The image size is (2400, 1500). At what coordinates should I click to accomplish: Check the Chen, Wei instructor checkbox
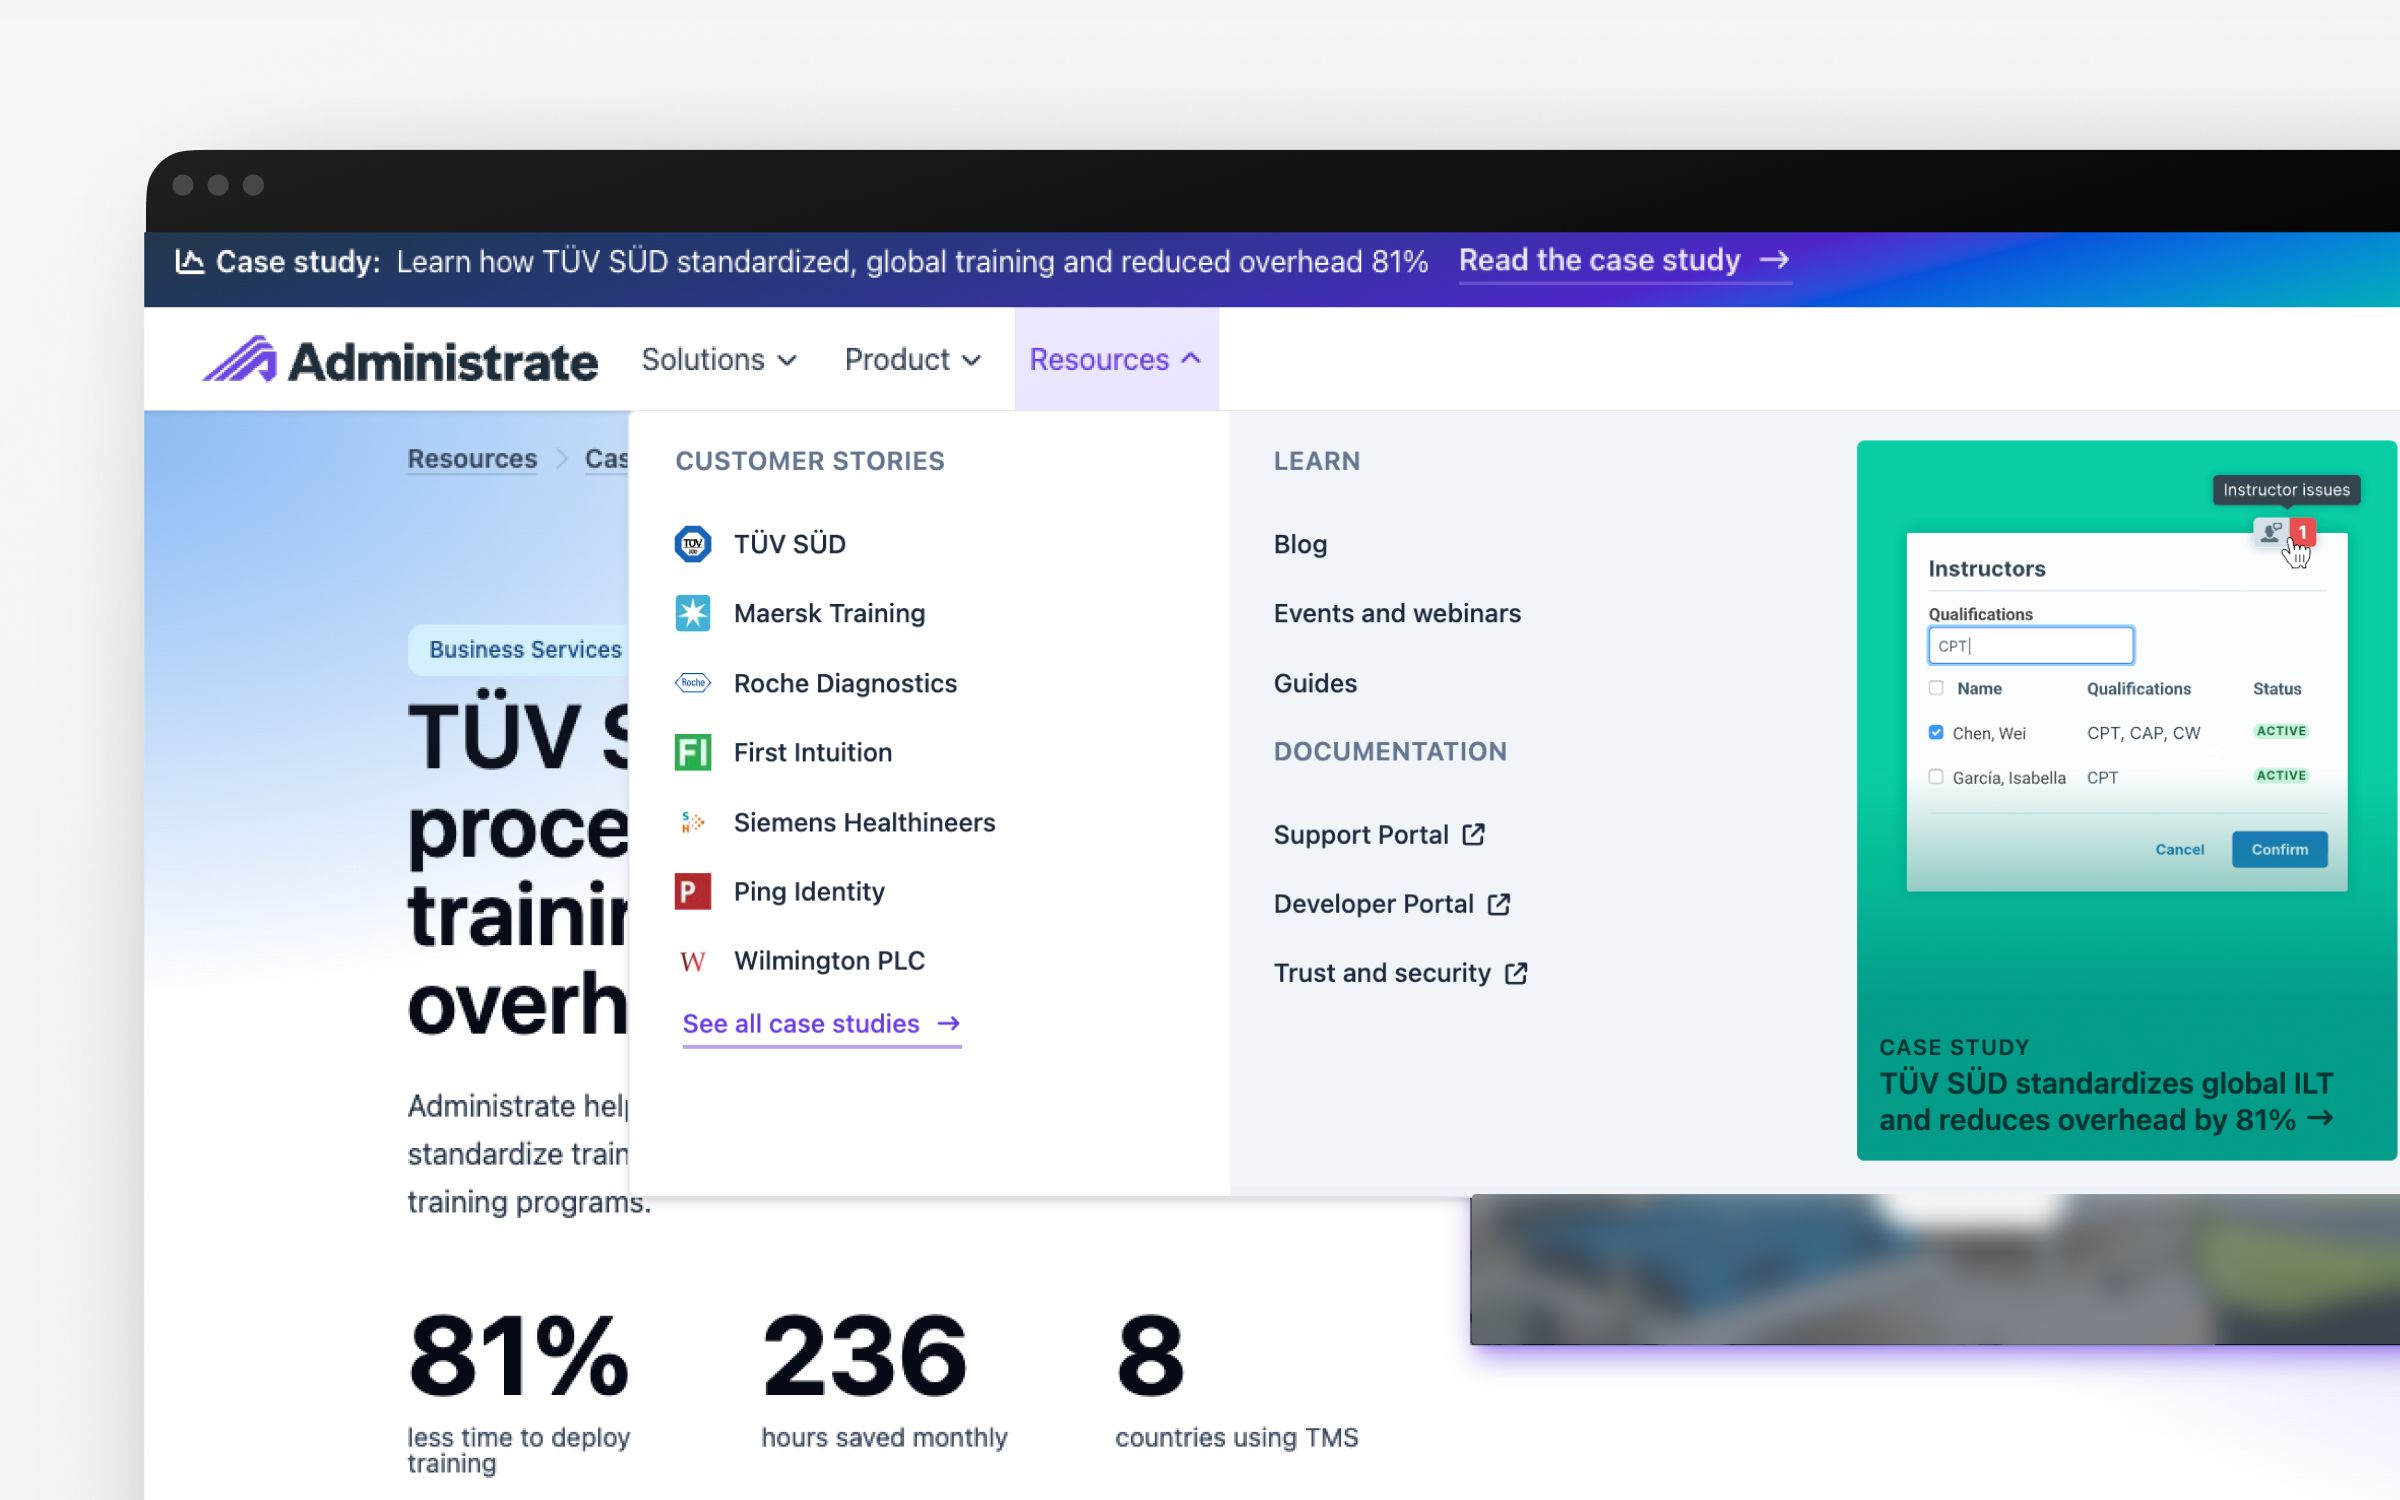(x=1936, y=732)
